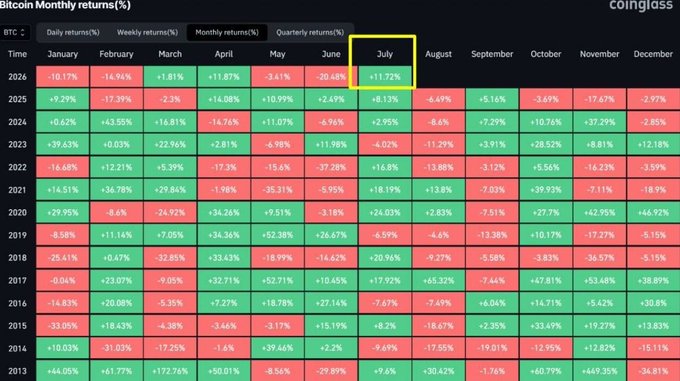Select the 2023 row label
This screenshot has width=680, height=381.
[x=17, y=145]
